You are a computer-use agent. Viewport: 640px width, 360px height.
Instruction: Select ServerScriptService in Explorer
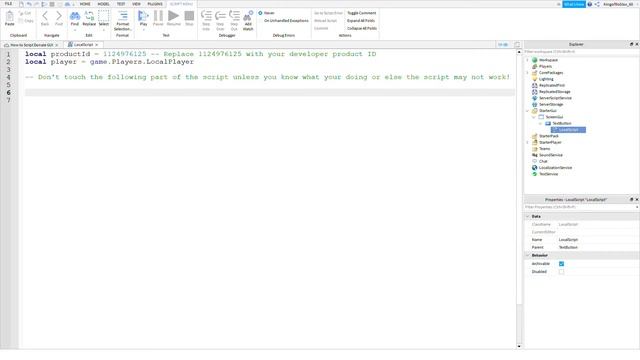(555, 98)
